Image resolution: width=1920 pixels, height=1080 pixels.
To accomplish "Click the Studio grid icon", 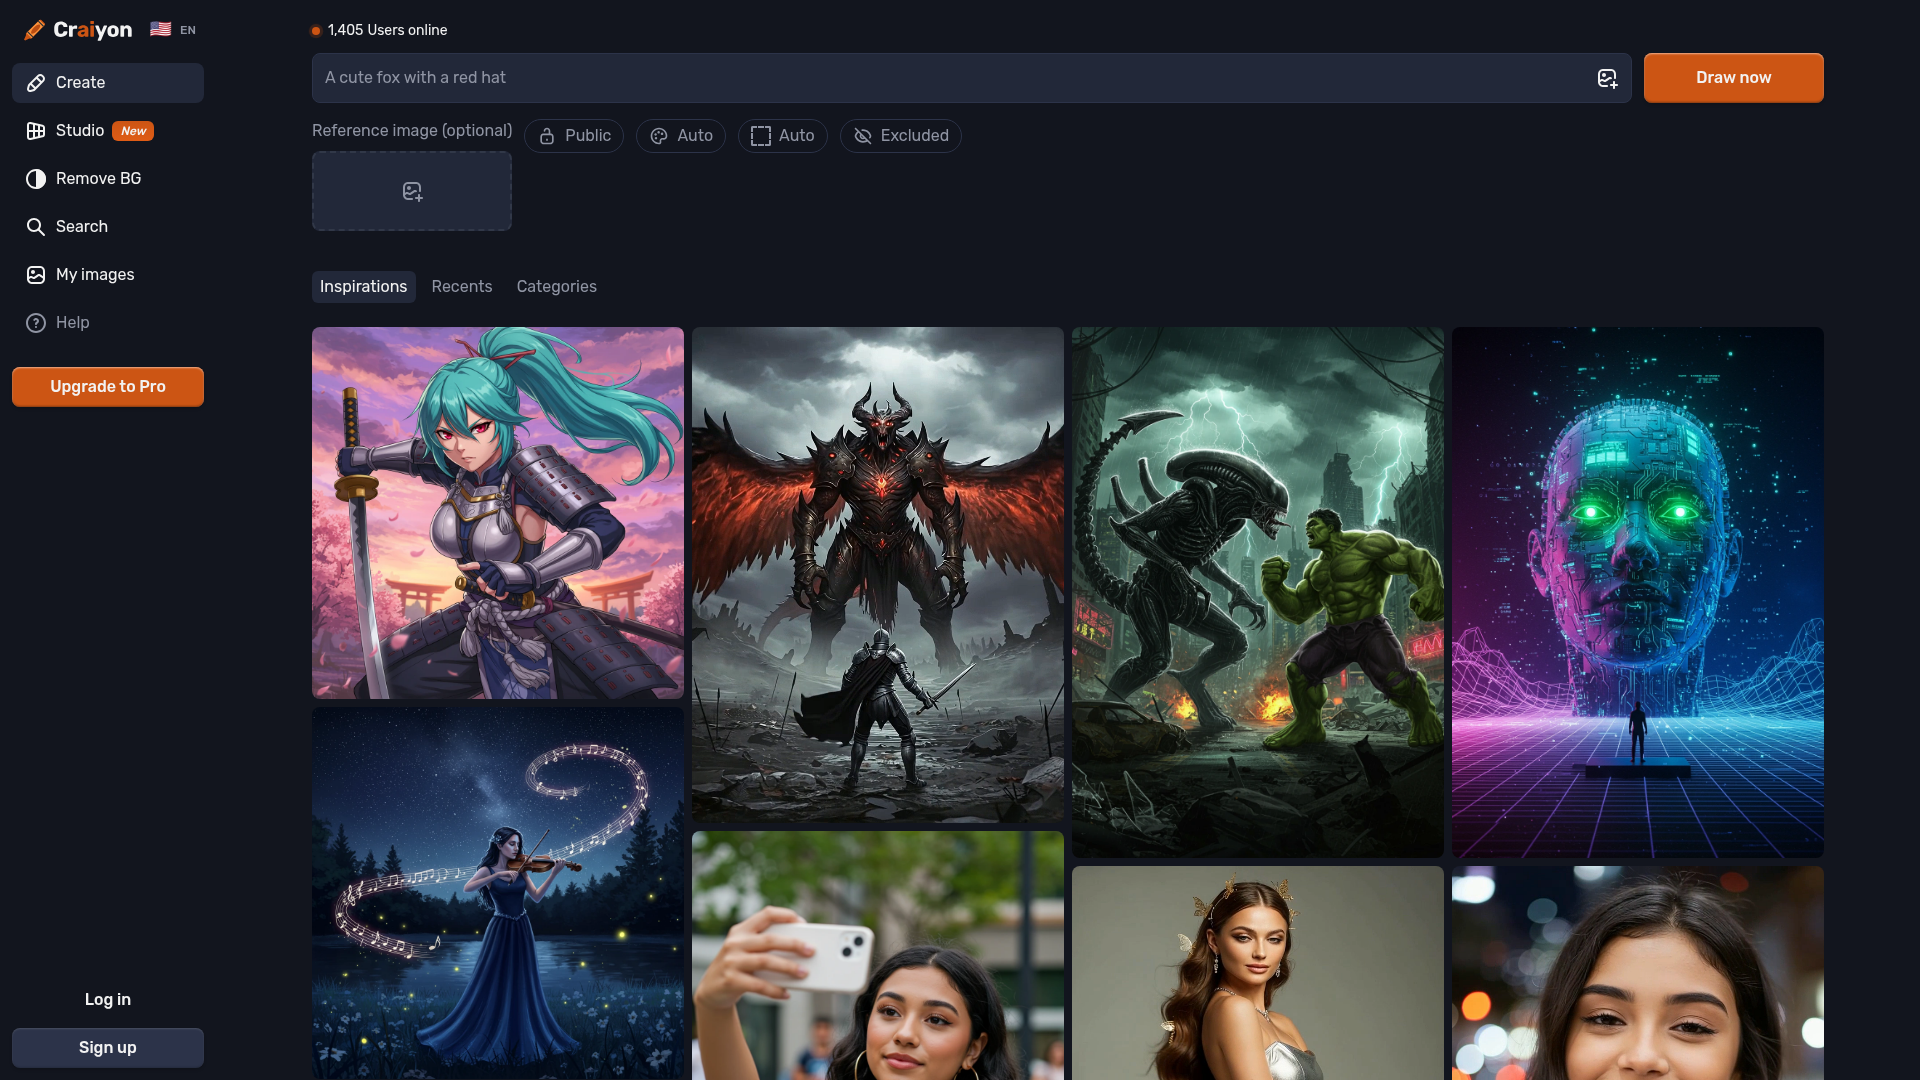I will click(x=36, y=131).
